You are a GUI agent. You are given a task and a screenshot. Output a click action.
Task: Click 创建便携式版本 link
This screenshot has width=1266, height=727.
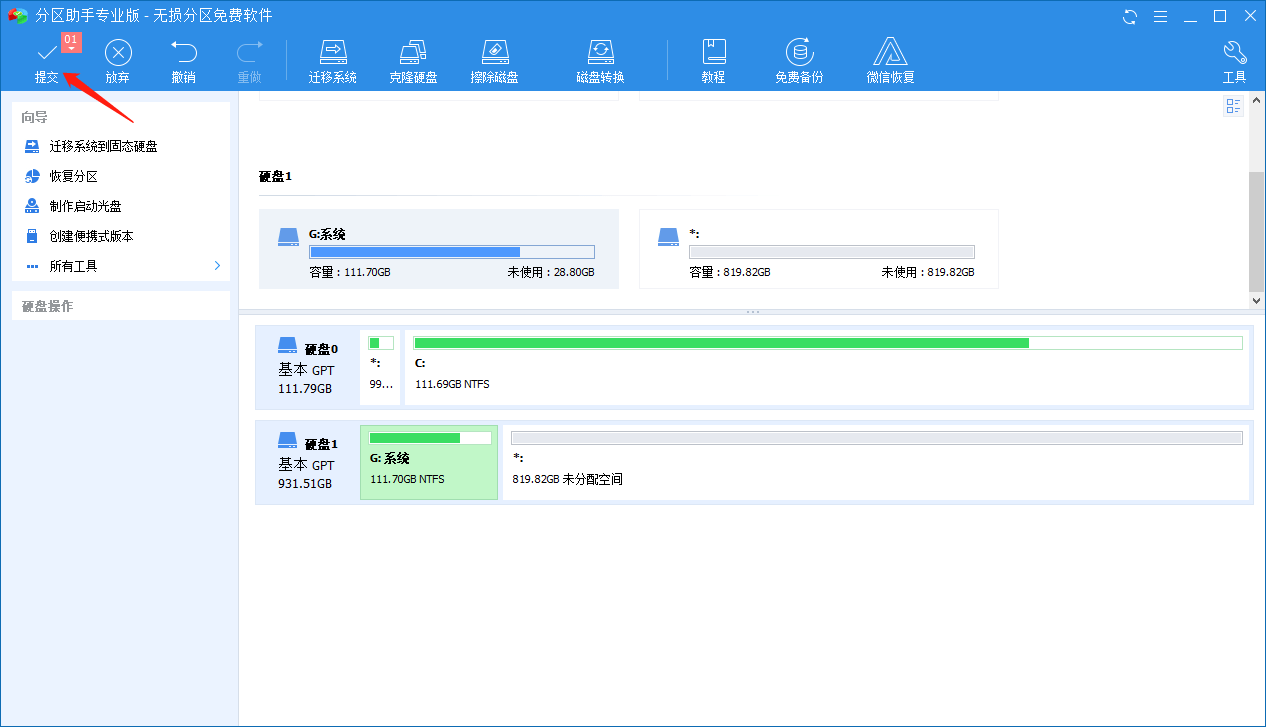(91, 236)
